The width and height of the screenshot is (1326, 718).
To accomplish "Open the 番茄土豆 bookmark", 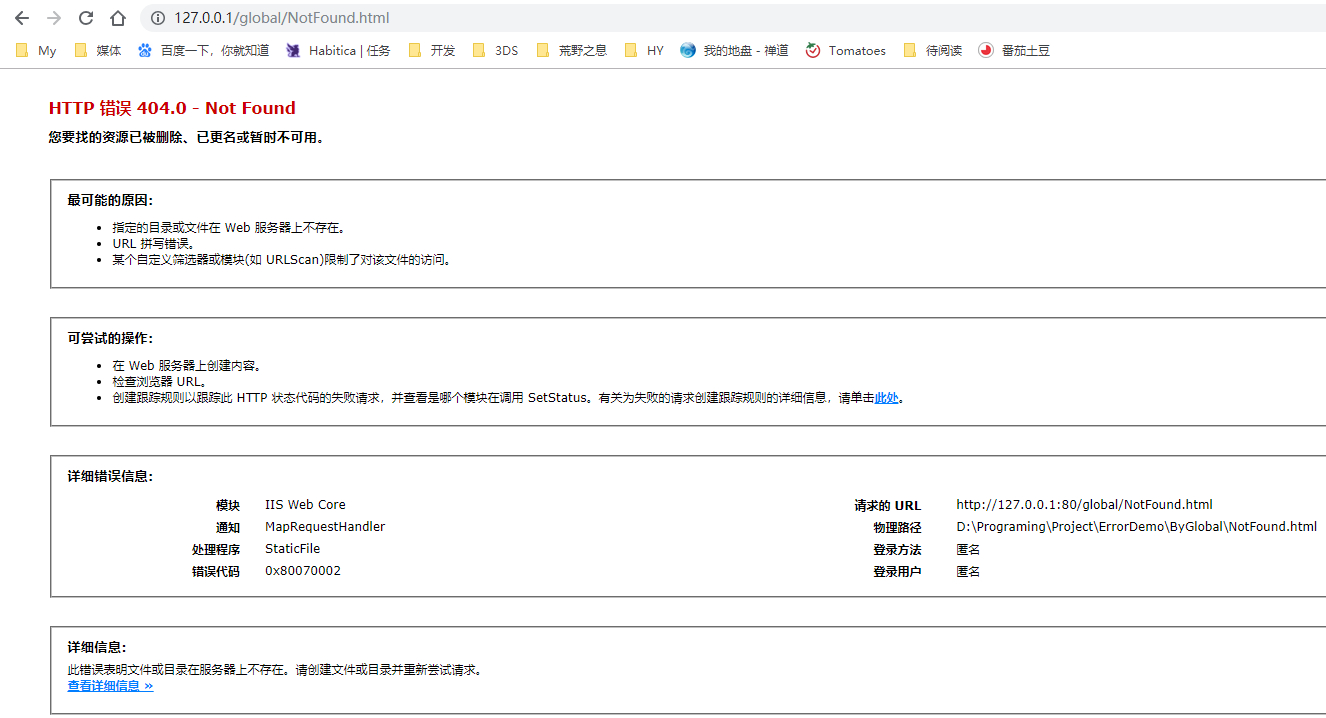I will (1014, 50).
